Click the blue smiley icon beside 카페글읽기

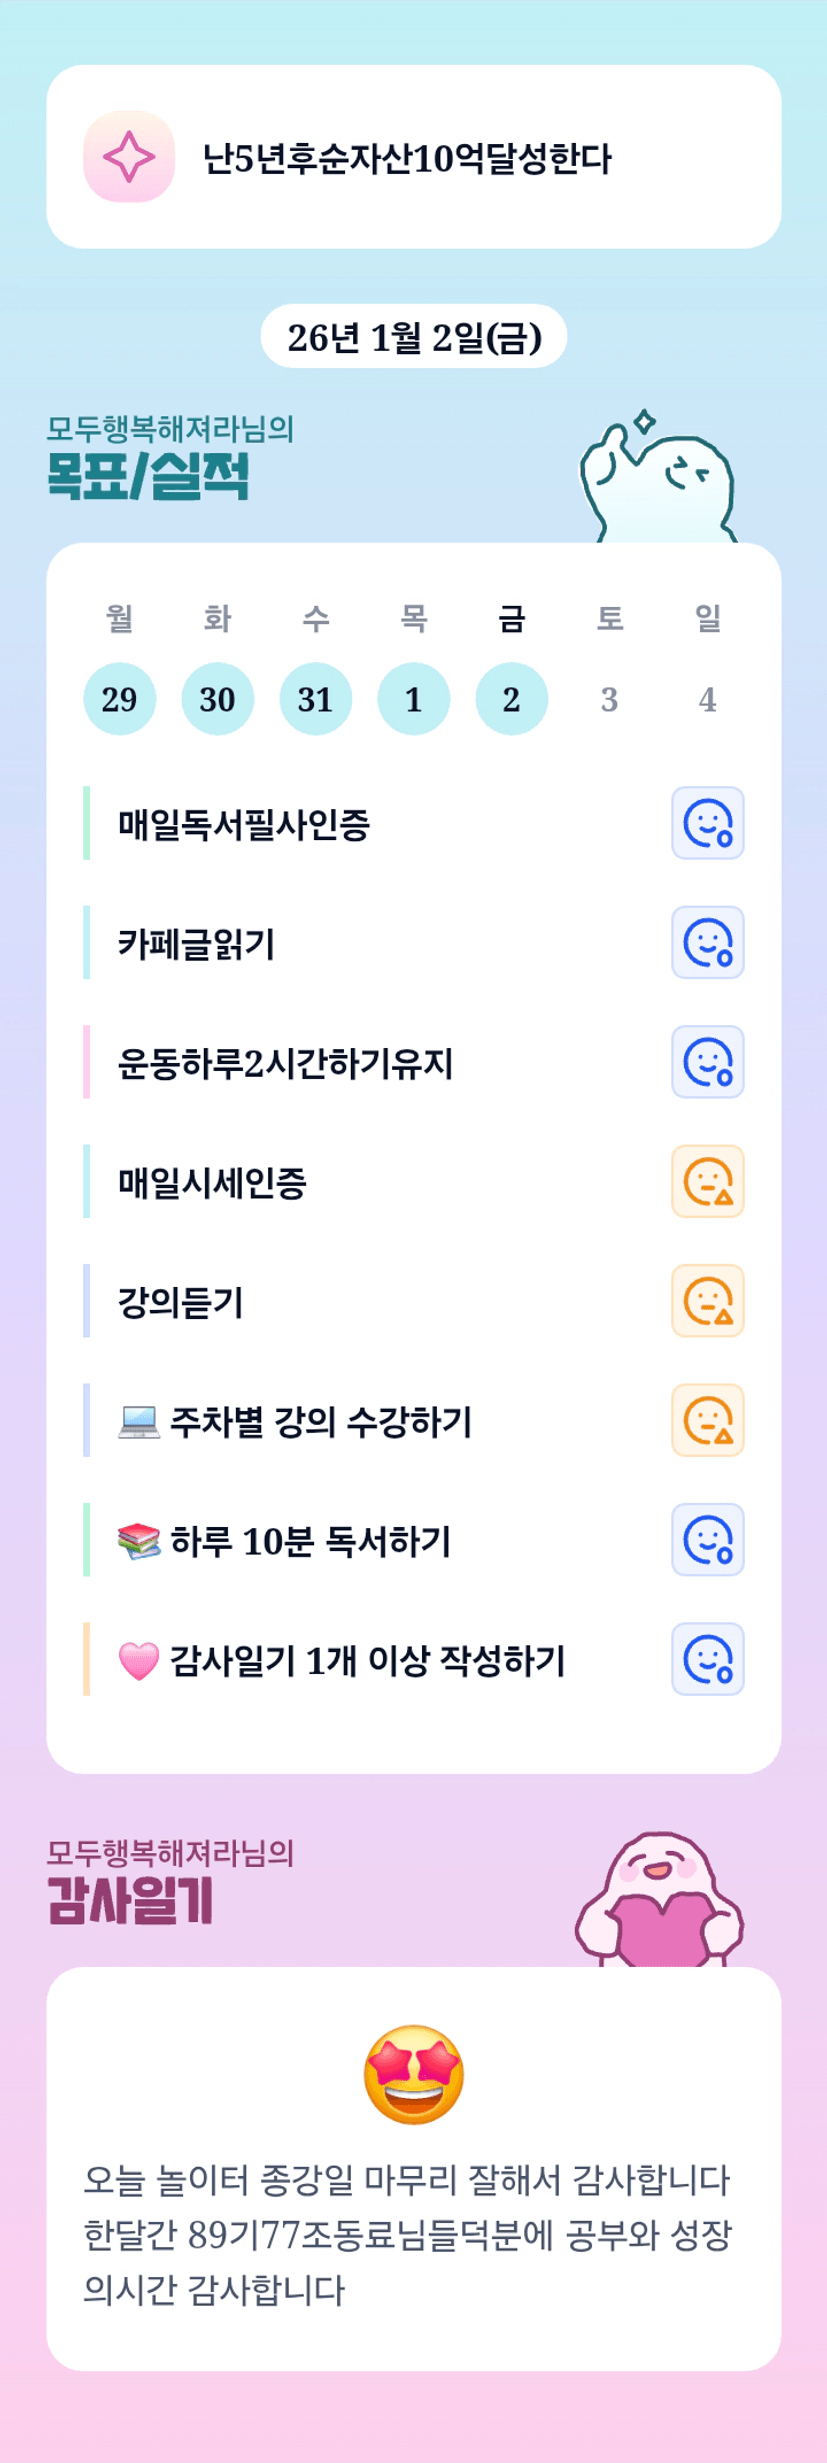tap(707, 942)
